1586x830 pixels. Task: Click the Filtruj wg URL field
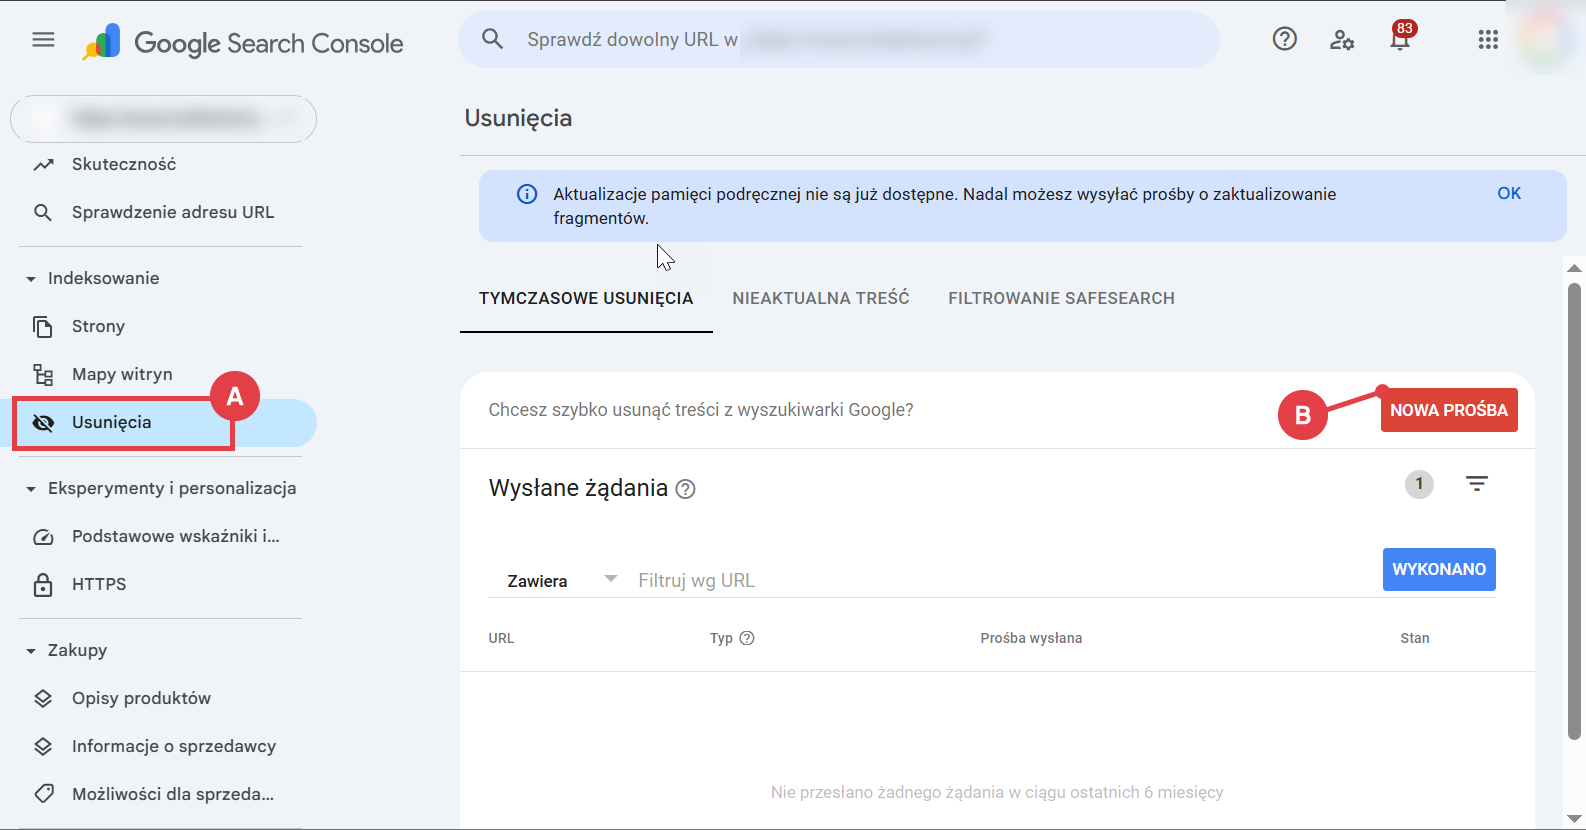point(1000,581)
